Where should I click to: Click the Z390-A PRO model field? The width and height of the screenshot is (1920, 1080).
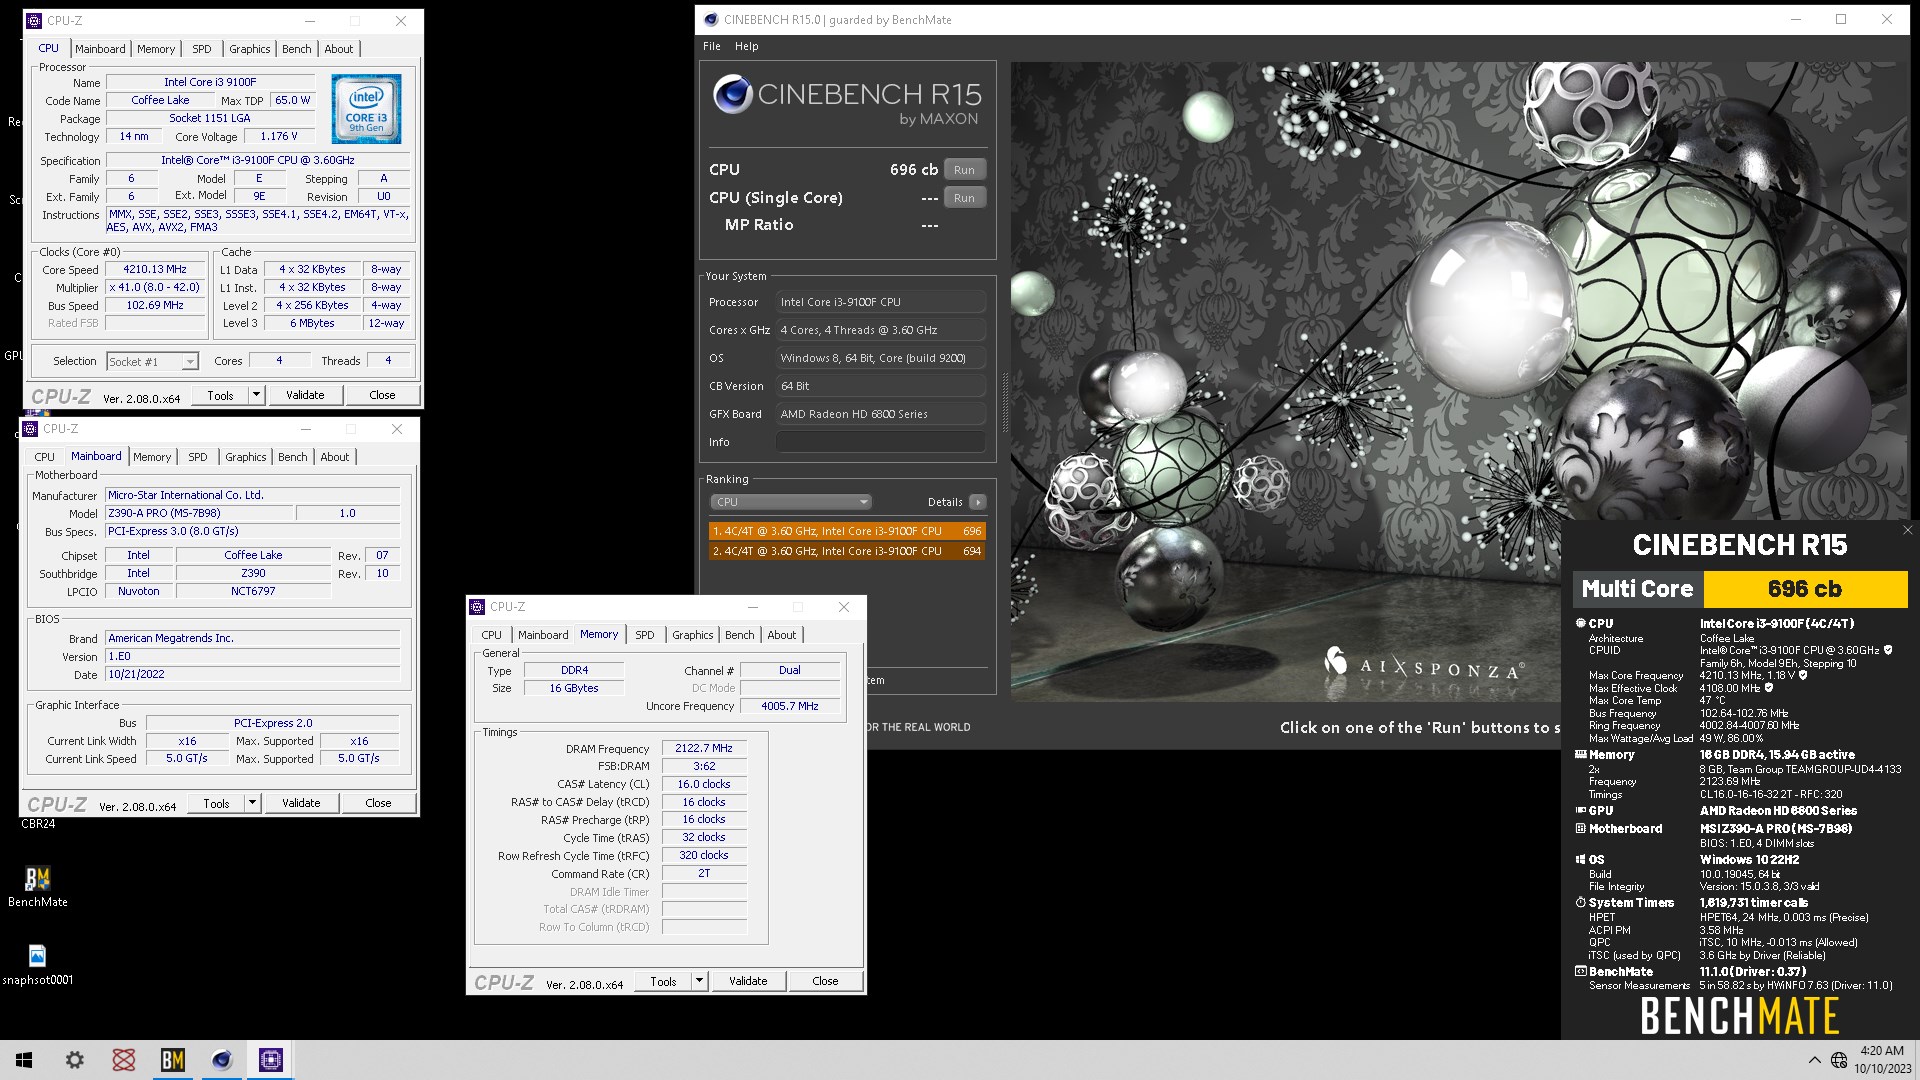point(199,513)
